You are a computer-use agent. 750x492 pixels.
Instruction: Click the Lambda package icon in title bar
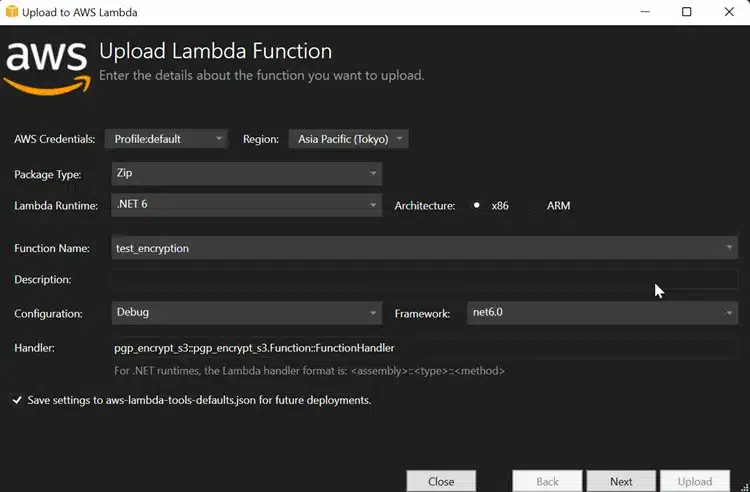tap(11, 11)
